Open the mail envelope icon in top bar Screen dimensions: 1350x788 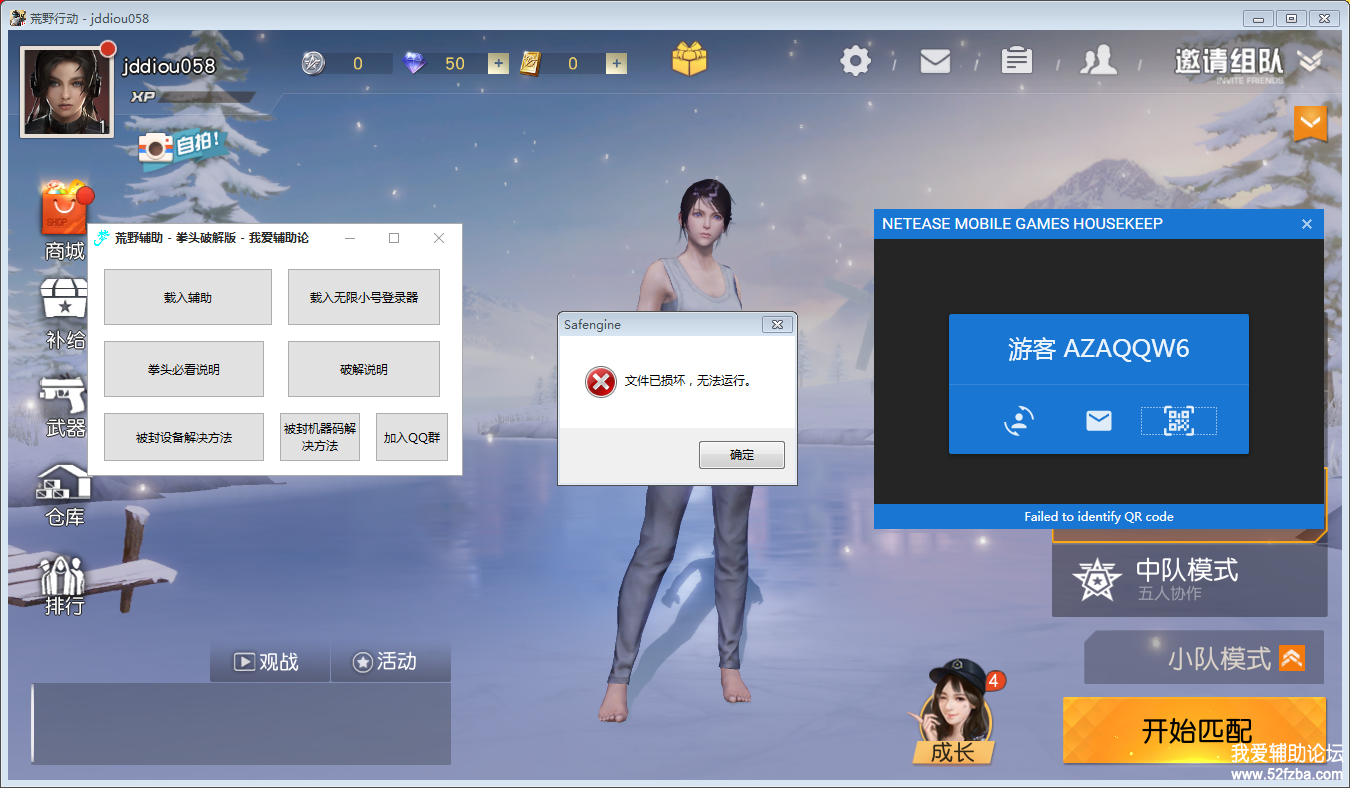coord(935,62)
